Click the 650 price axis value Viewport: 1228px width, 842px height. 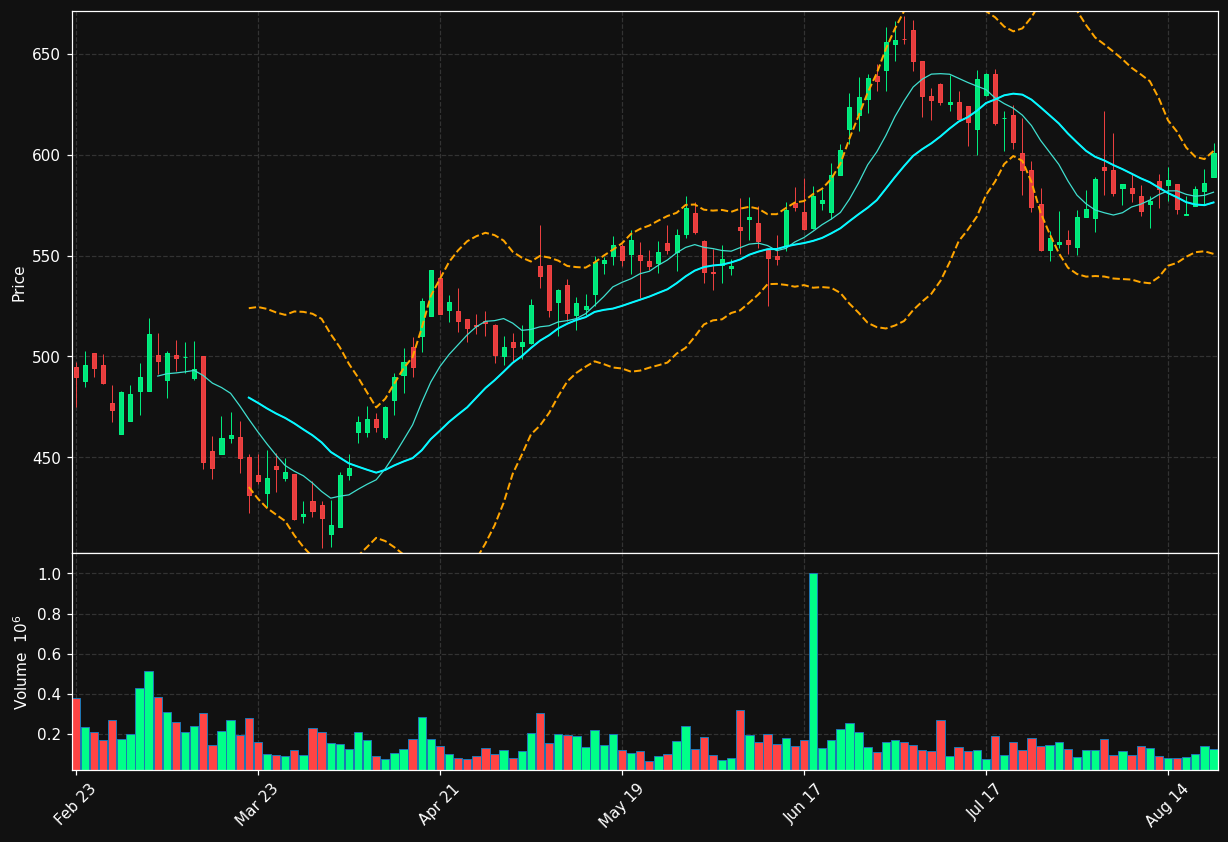point(47,54)
